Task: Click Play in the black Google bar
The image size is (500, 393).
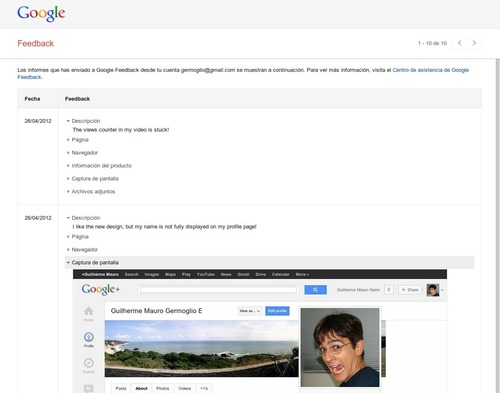Action: (186, 274)
